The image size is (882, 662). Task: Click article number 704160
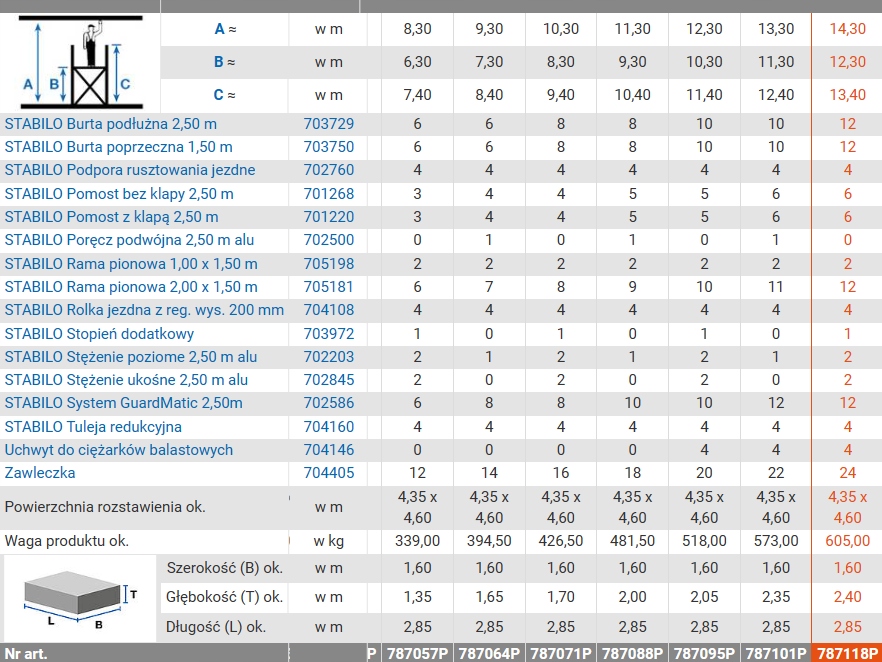click(329, 427)
